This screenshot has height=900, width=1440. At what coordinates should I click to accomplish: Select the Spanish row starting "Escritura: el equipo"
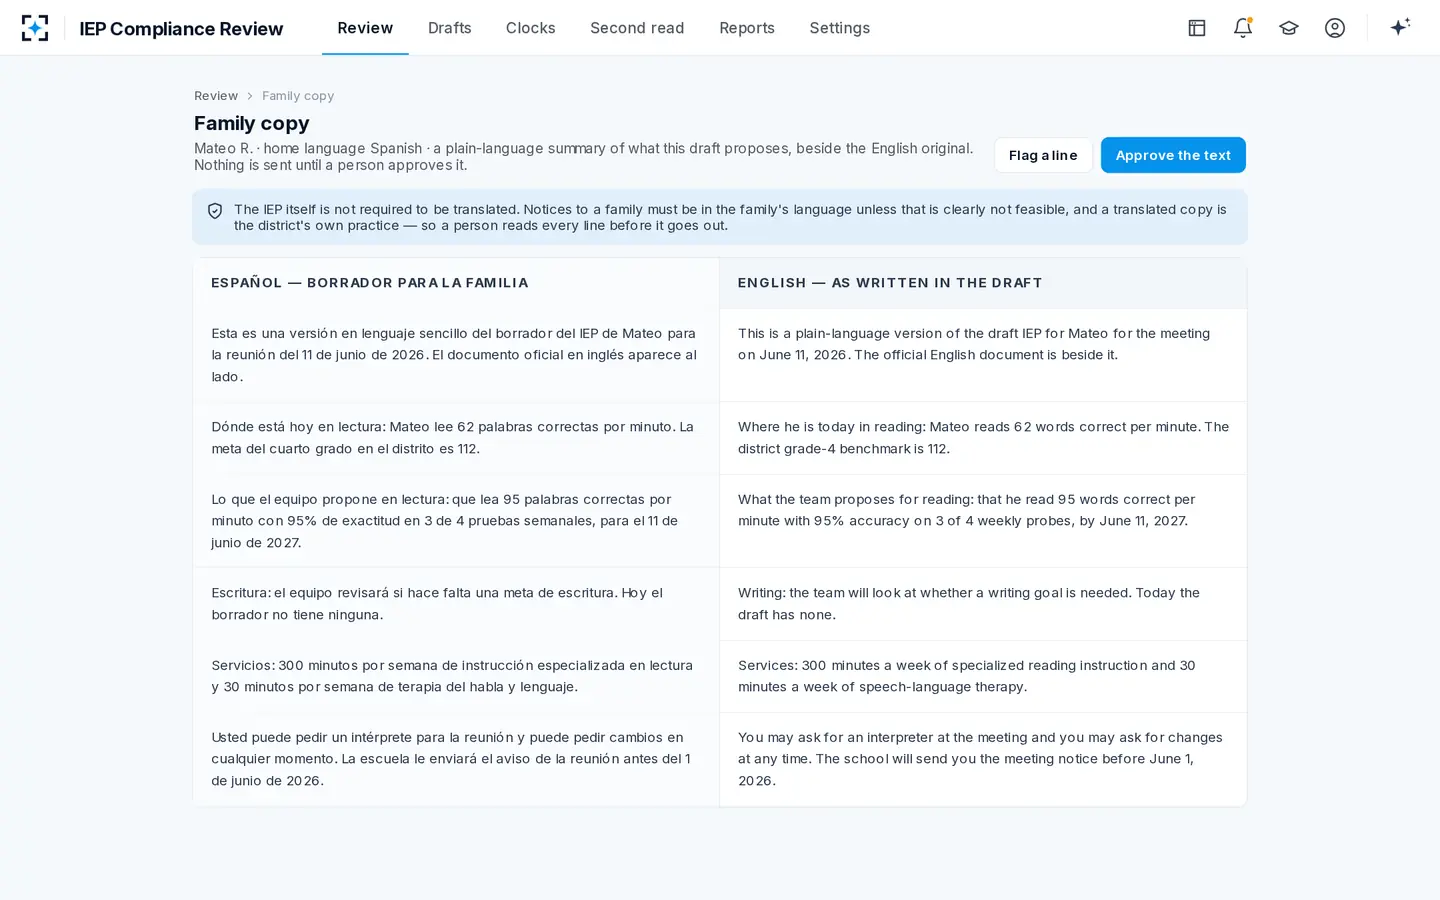(456, 604)
